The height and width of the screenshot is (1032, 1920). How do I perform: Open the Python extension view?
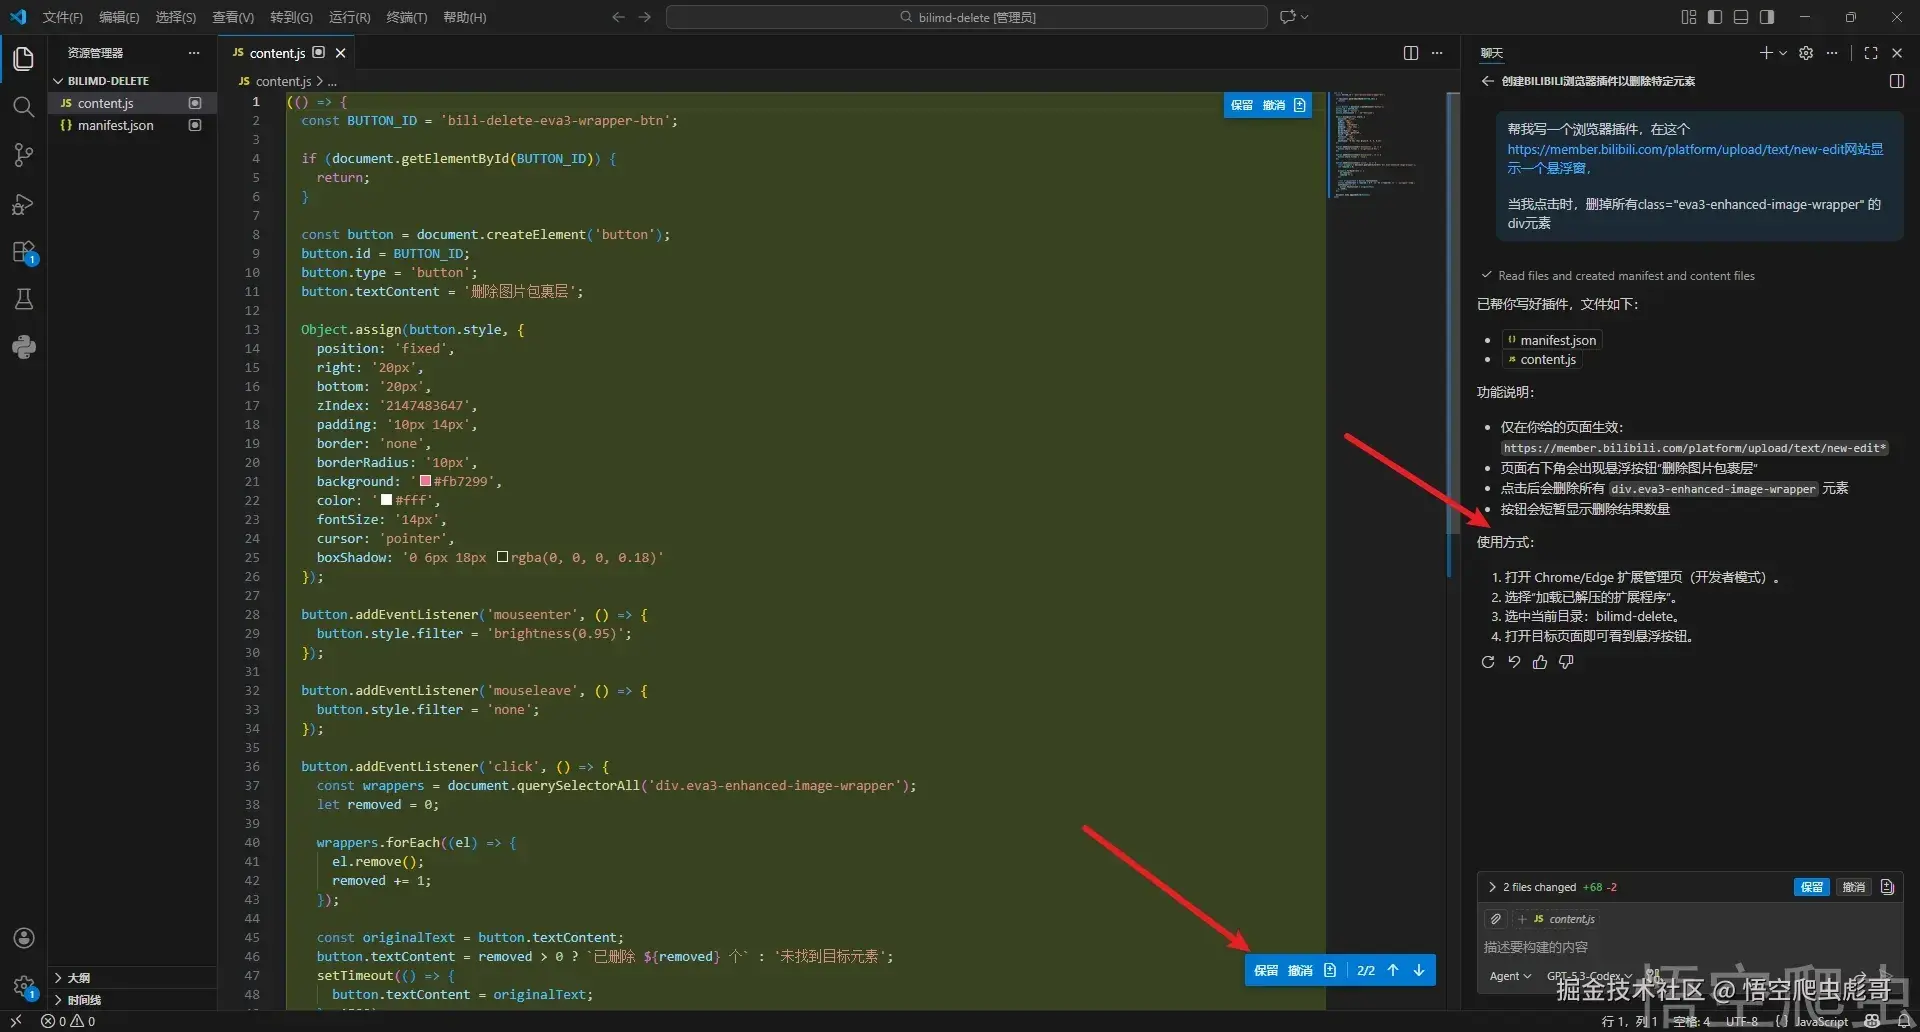pos(23,347)
